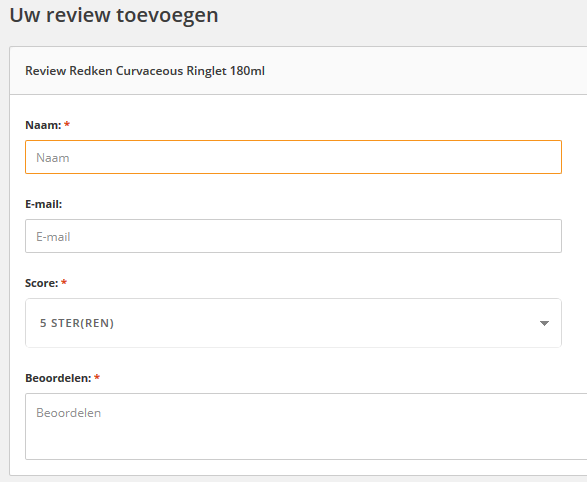Click the gray 'E-mail' placeholder text
The image size is (587, 482).
(53, 237)
